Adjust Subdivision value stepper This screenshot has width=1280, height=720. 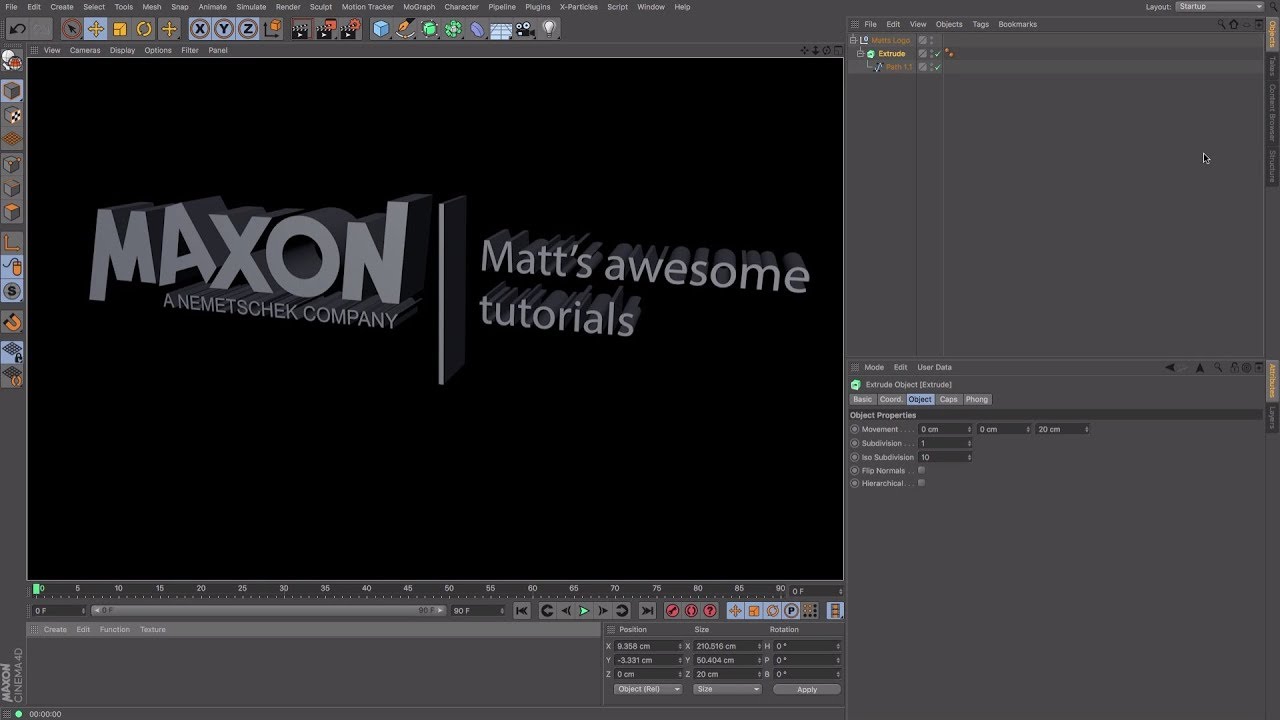(969, 443)
